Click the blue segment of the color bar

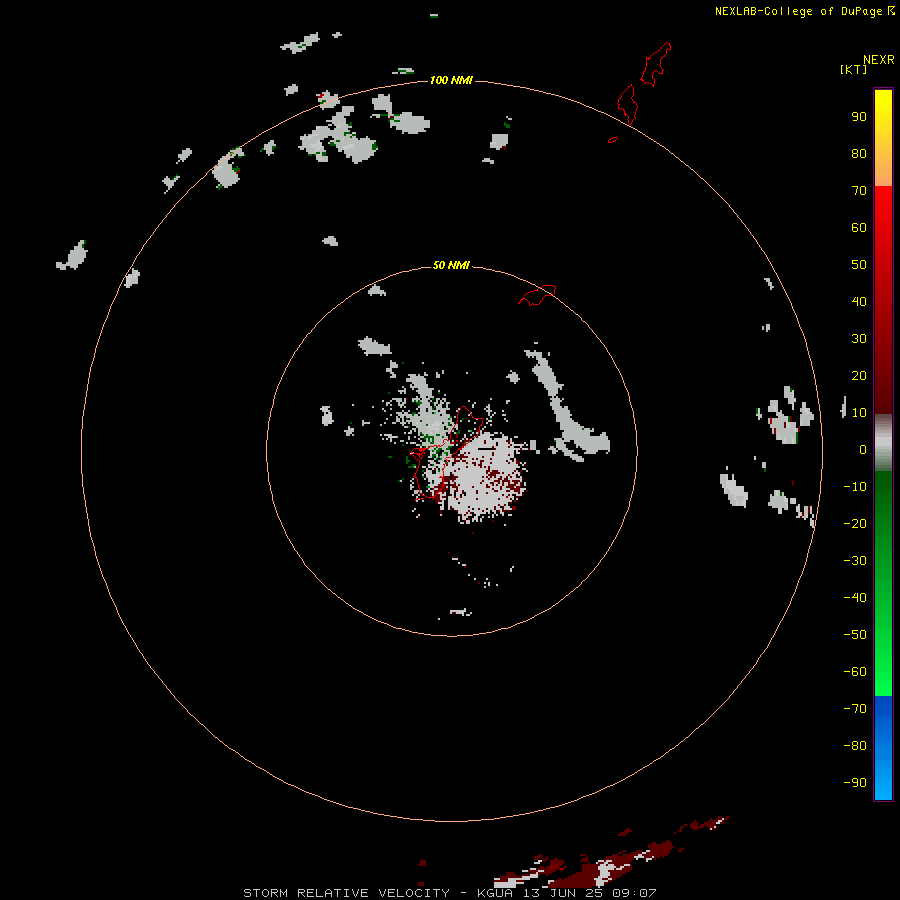(x=883, y=748)
